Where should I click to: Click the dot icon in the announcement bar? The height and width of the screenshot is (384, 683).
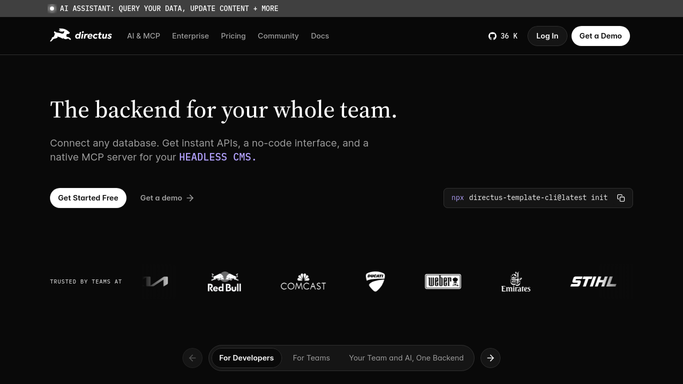(x=52, y=8)
